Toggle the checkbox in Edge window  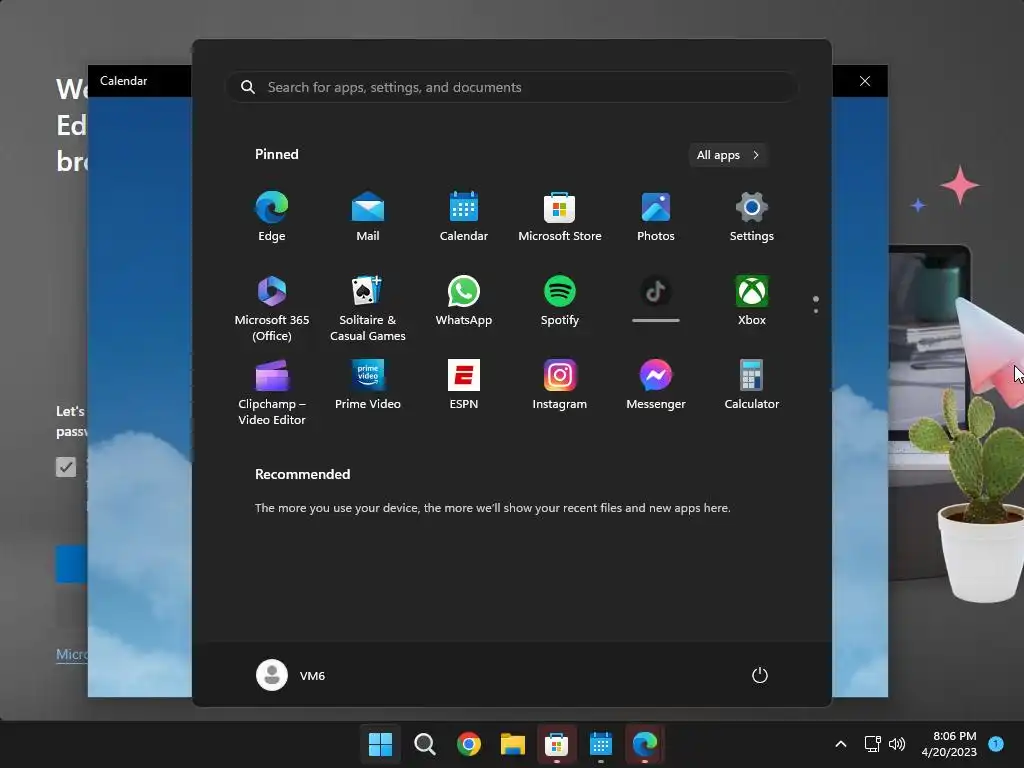tap(66, 467)
